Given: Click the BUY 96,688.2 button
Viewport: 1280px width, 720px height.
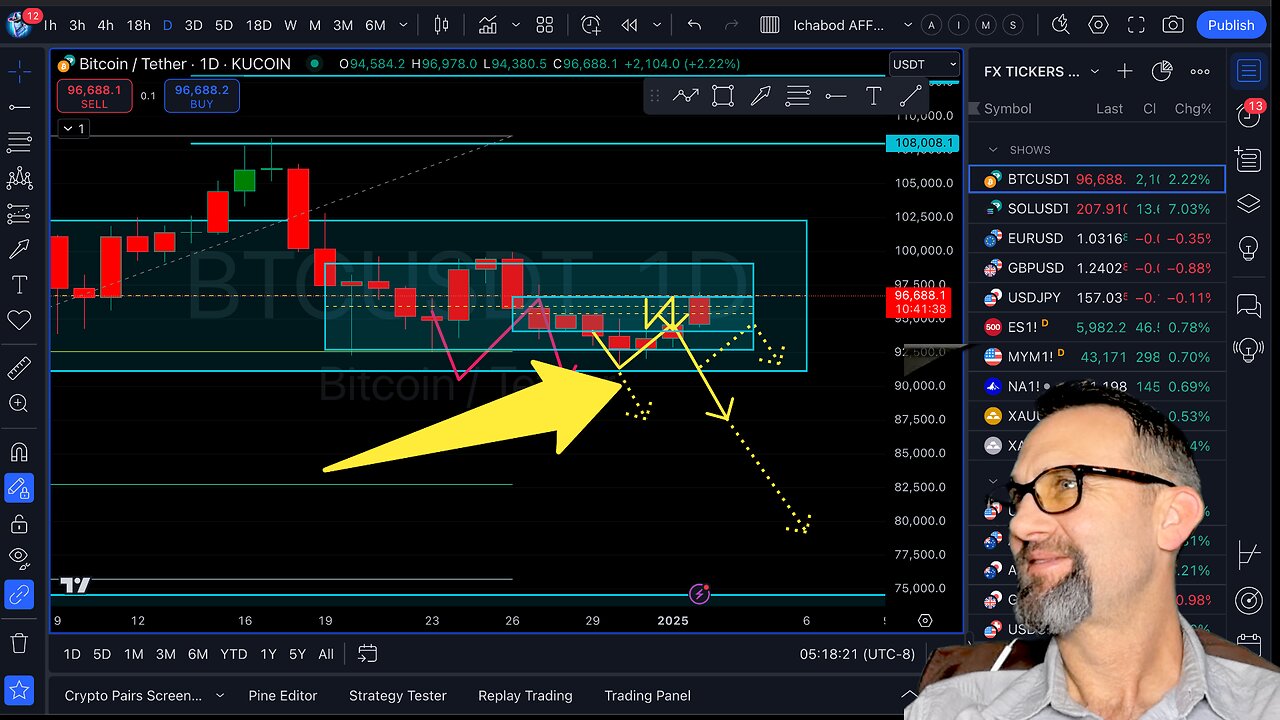Looking at the screenshot, I should click(201, 96).
